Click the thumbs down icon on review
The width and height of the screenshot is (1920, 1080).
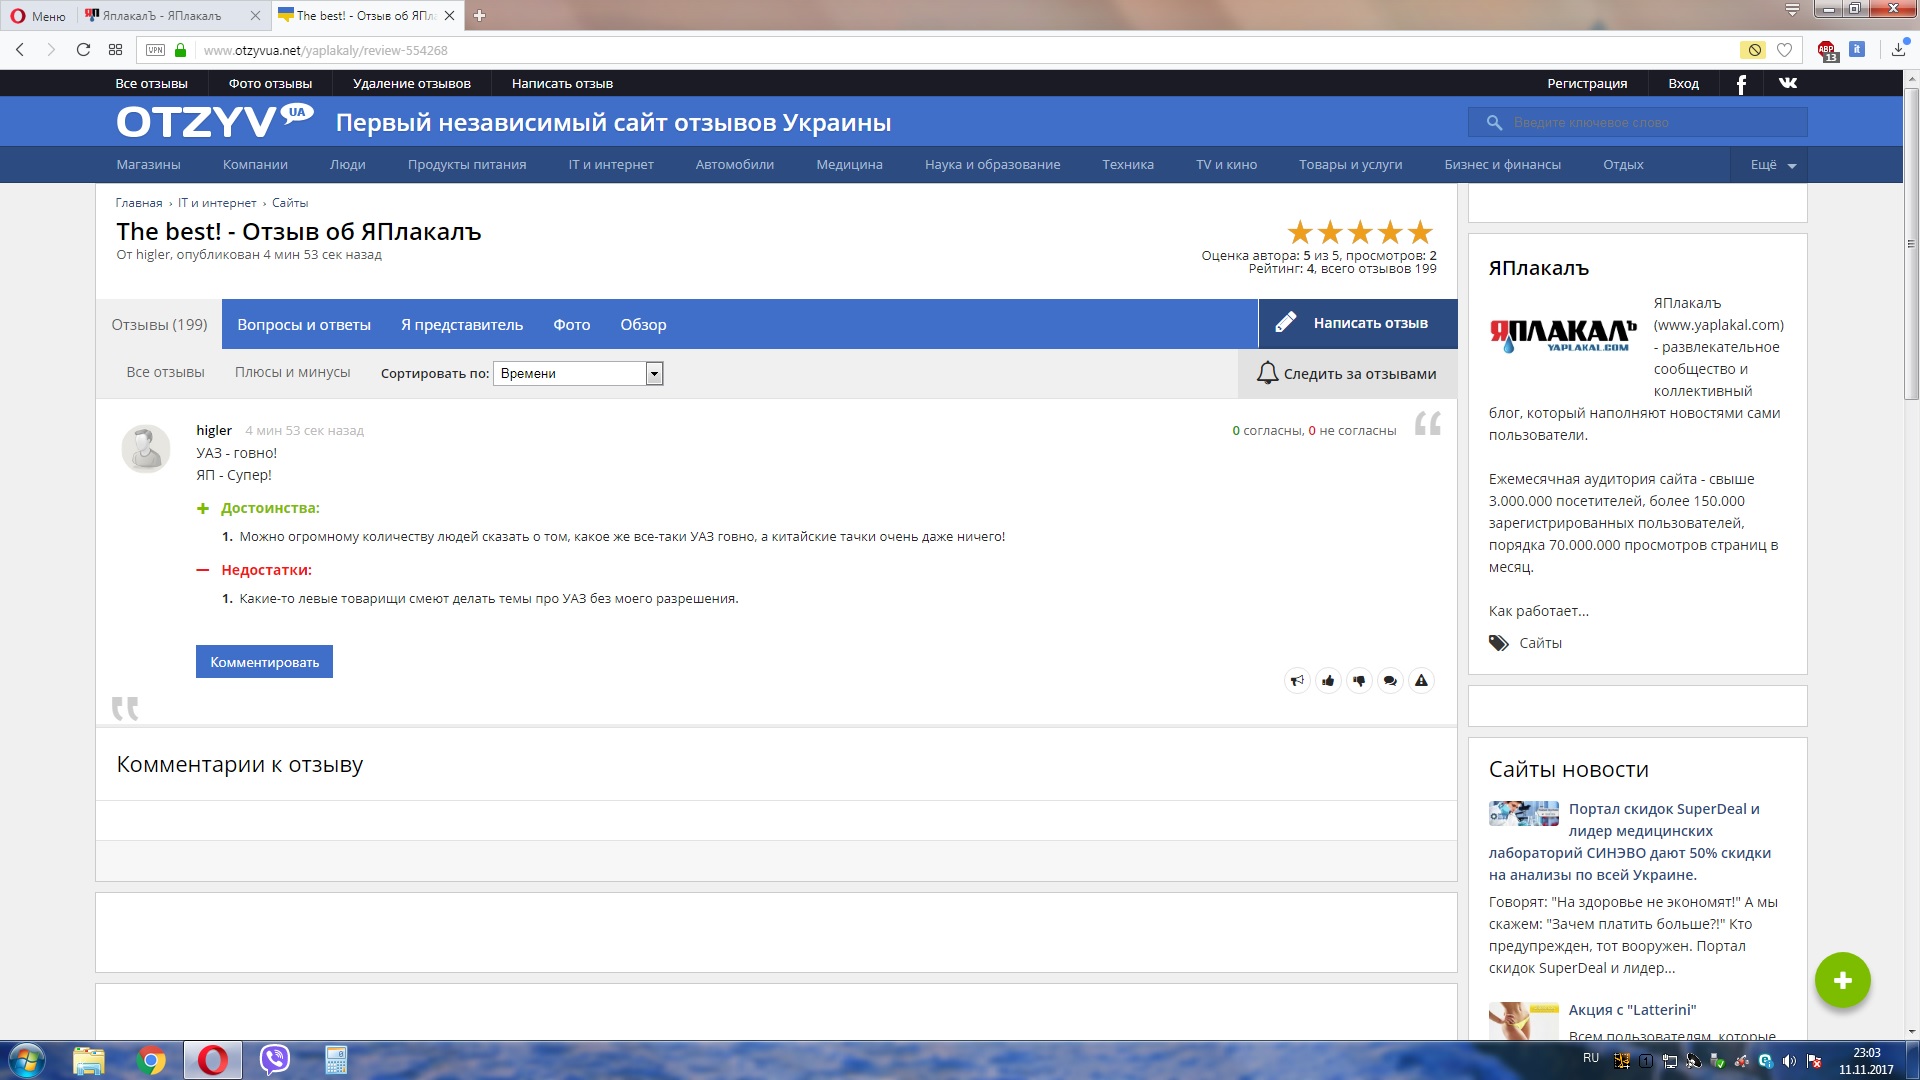click(1359, 681)
